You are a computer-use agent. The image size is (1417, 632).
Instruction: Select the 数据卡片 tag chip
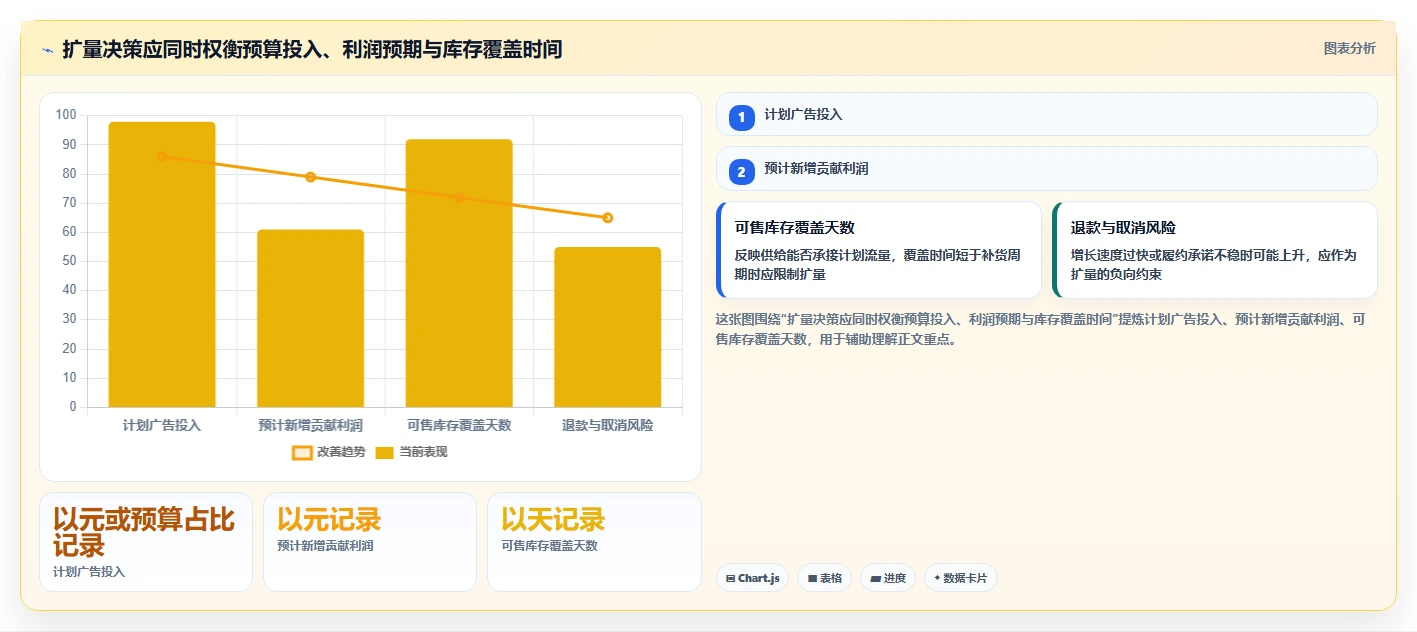961,578
